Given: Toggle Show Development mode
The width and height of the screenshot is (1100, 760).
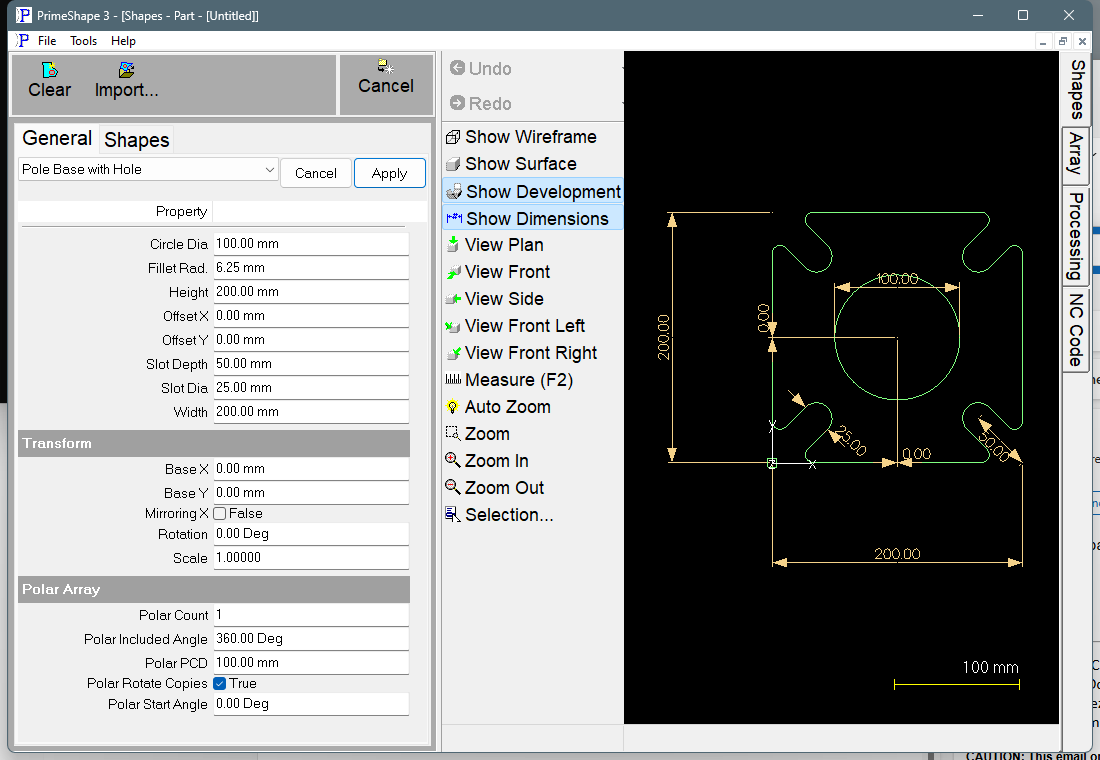Looking at the screenshot, I should coord(532,192).
